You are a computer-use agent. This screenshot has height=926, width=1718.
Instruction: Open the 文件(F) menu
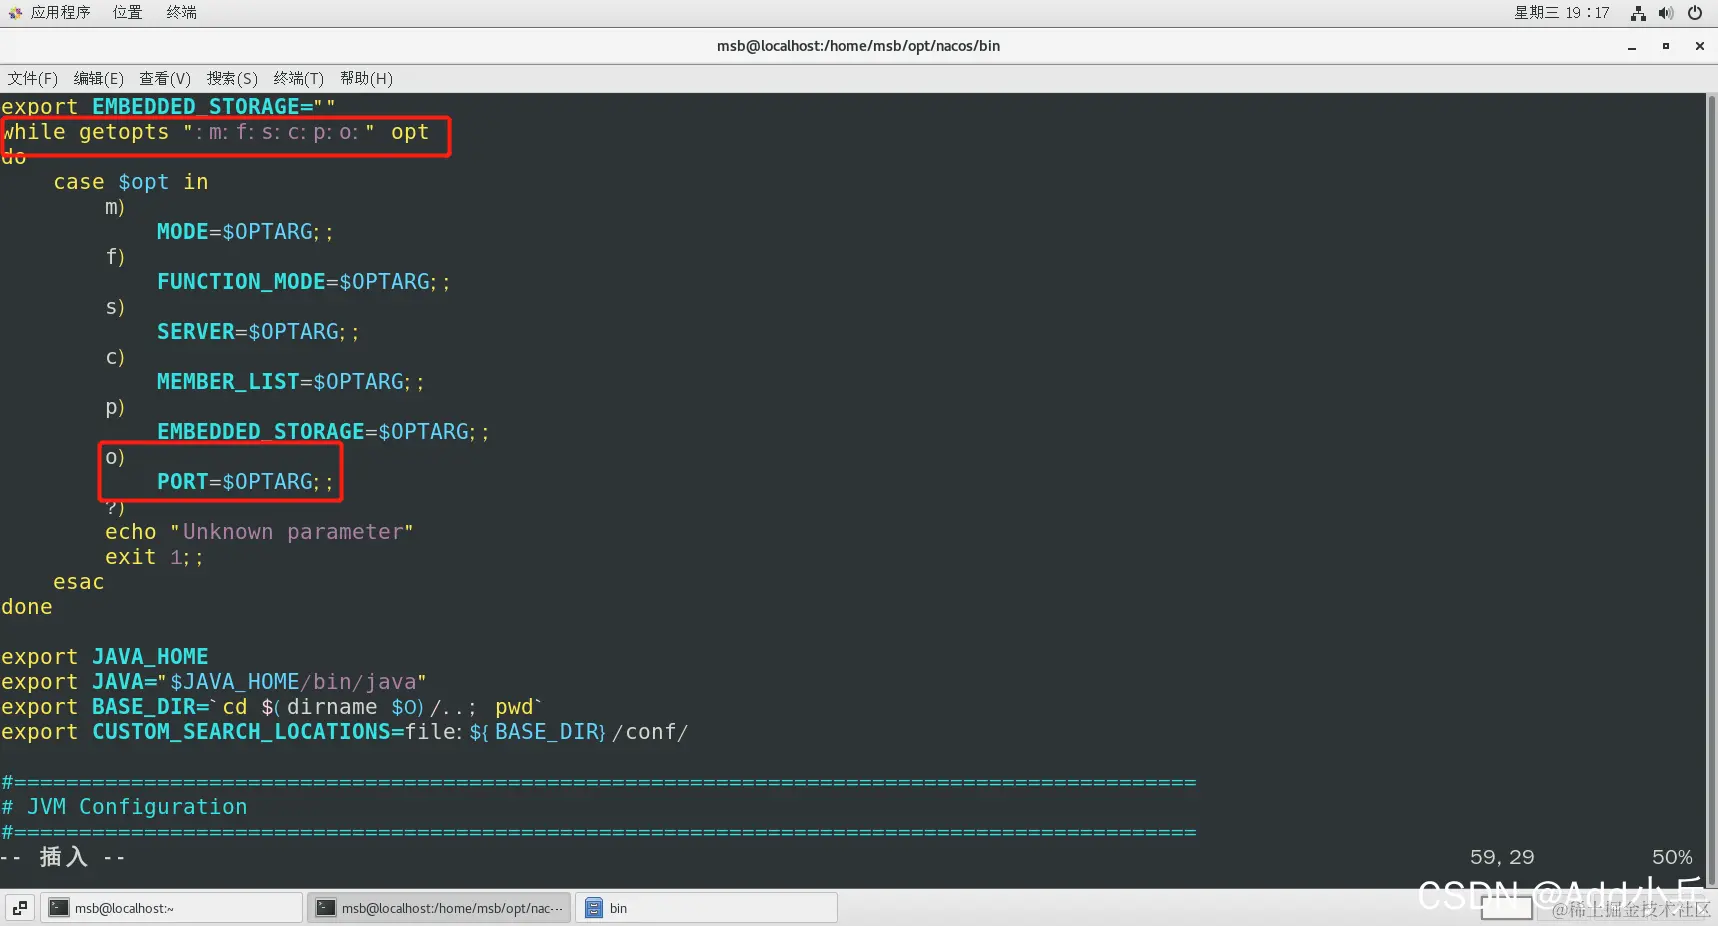(33, 78)
